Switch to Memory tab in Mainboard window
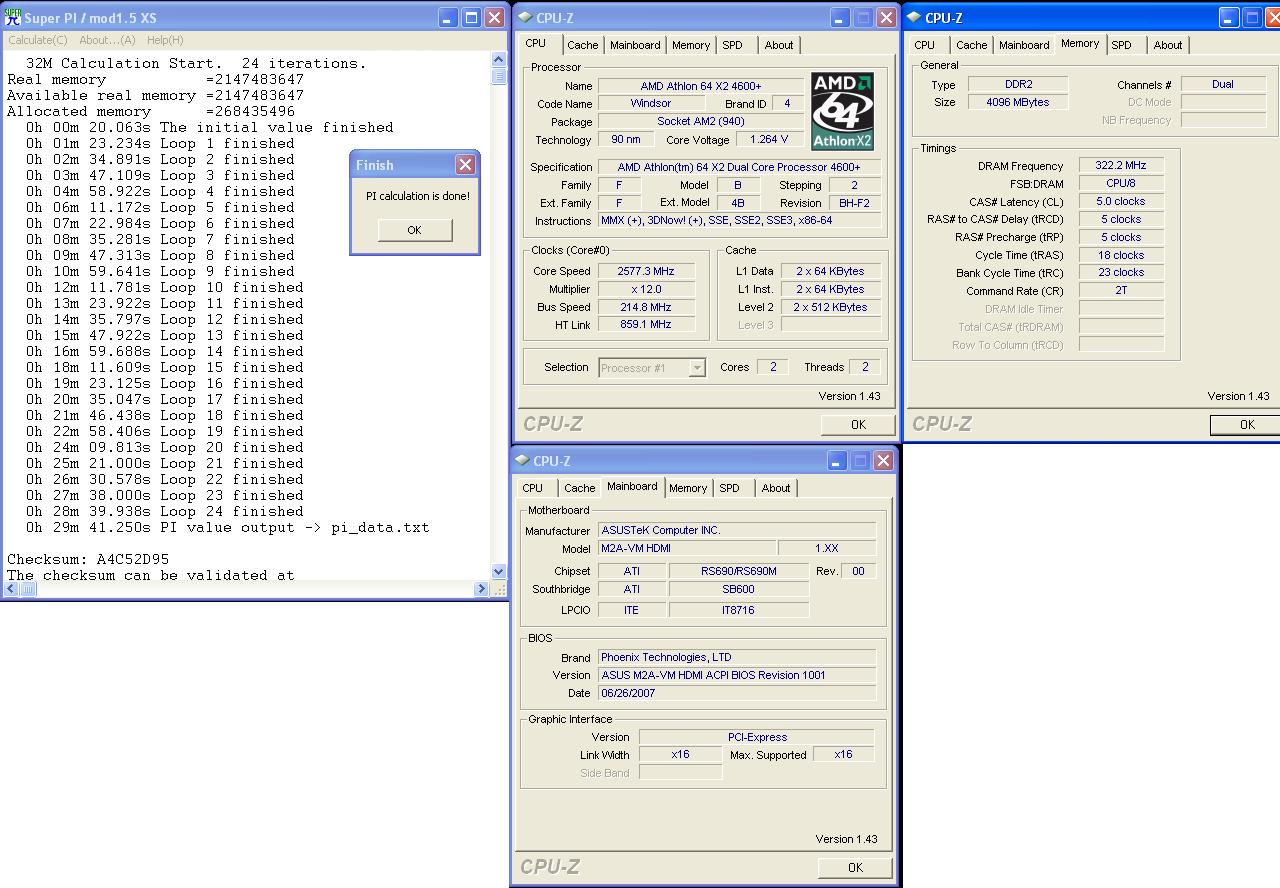This screenshot has width=1280, height=888. pos(688,488)
